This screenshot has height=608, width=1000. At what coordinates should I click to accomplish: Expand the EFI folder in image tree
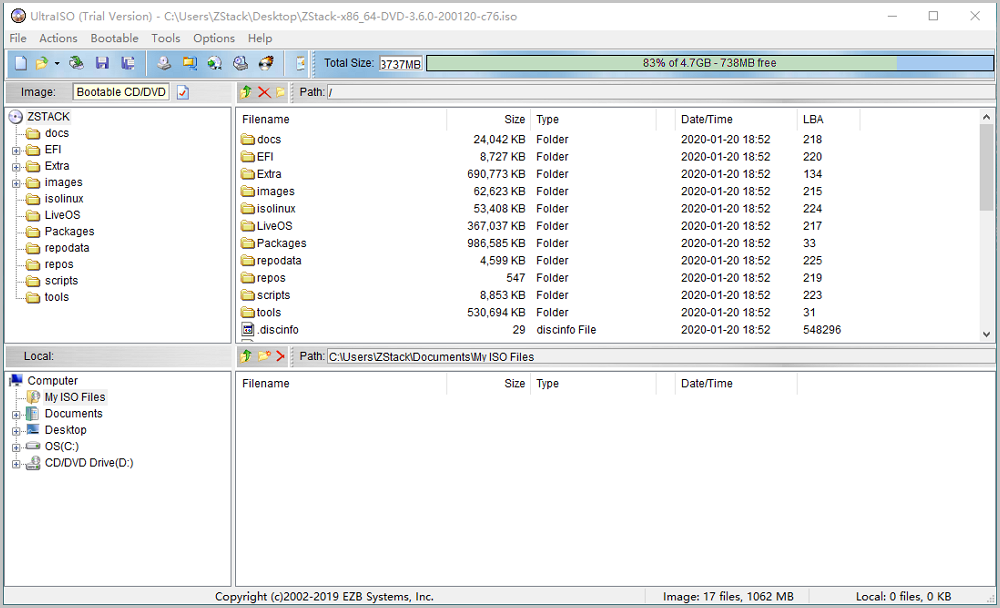pyautogui.click(x=16, y=151)
